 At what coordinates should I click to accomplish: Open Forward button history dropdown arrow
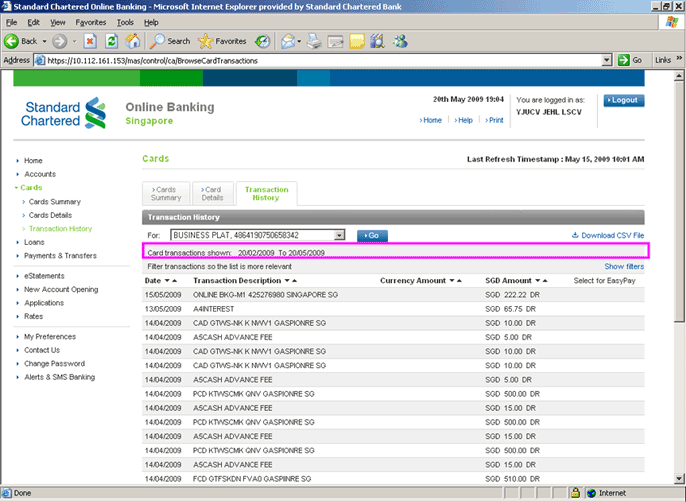[74, 41]
